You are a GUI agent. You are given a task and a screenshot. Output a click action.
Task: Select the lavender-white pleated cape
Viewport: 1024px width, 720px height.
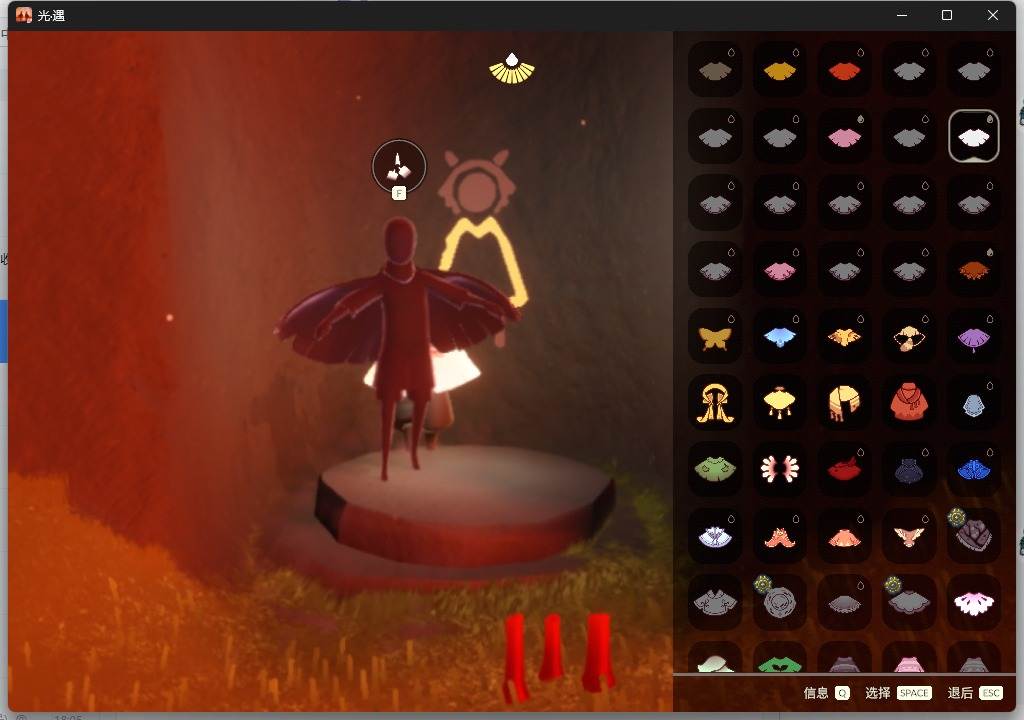pos(715,536)
